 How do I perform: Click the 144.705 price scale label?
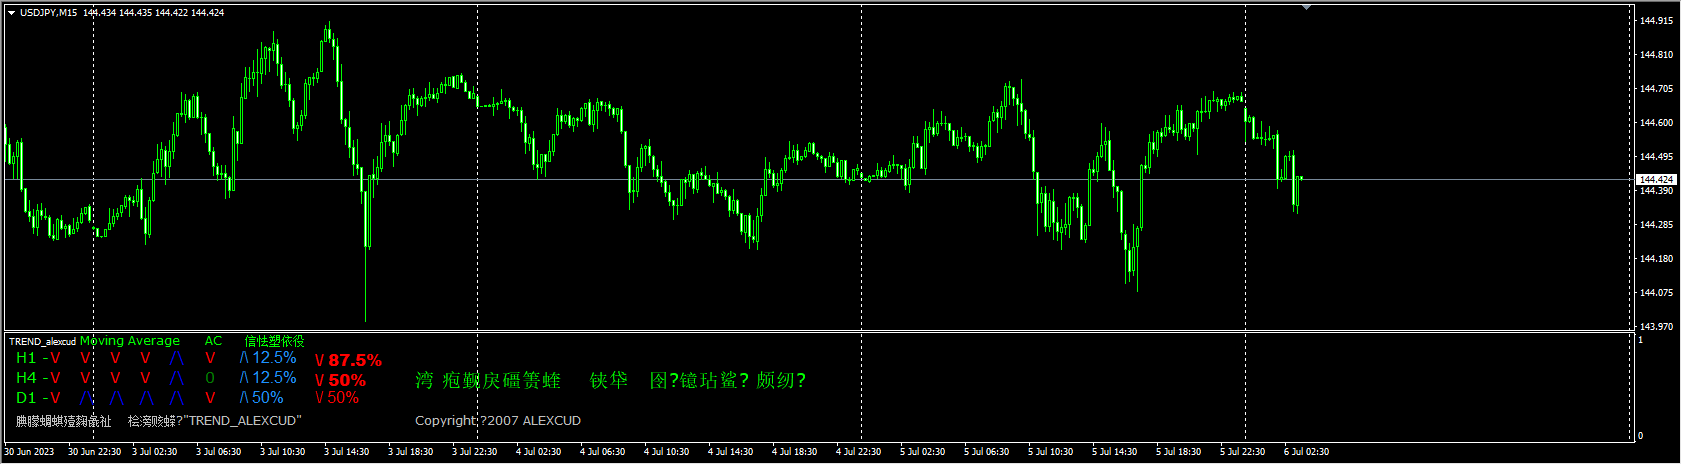pos(1657,89)
